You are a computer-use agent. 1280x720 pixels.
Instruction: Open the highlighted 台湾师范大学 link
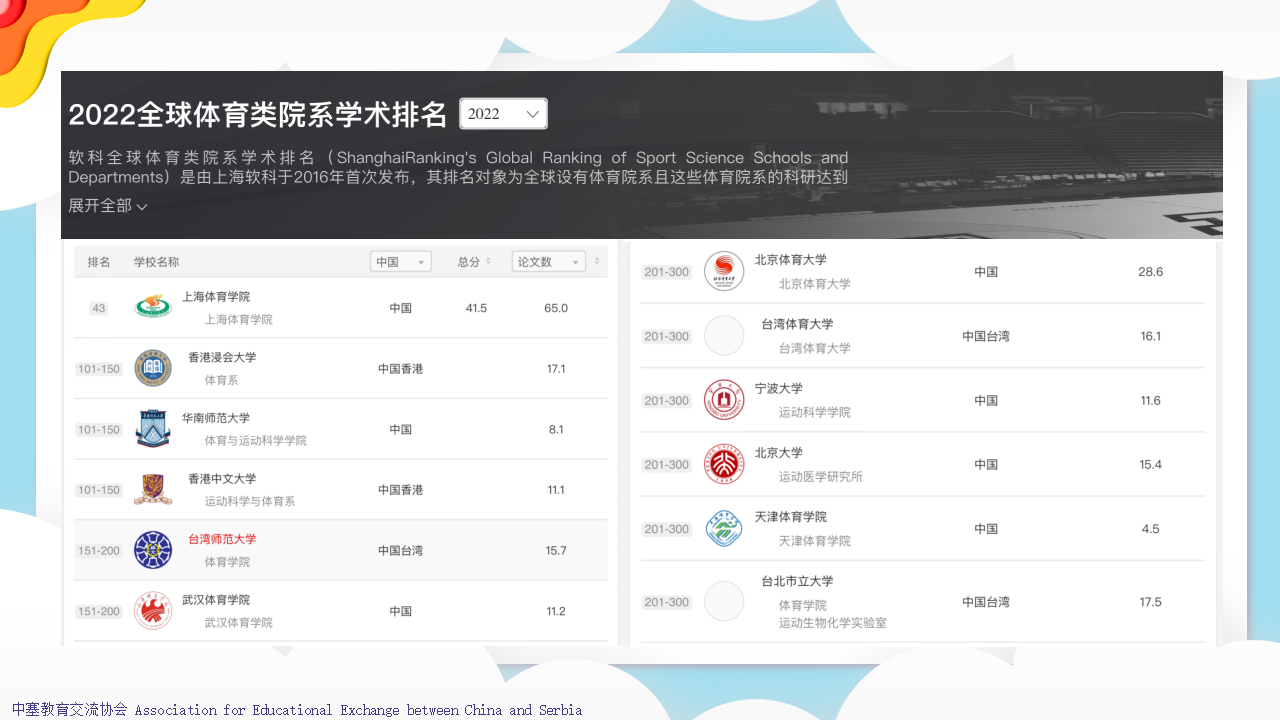[x=222, y=539]
